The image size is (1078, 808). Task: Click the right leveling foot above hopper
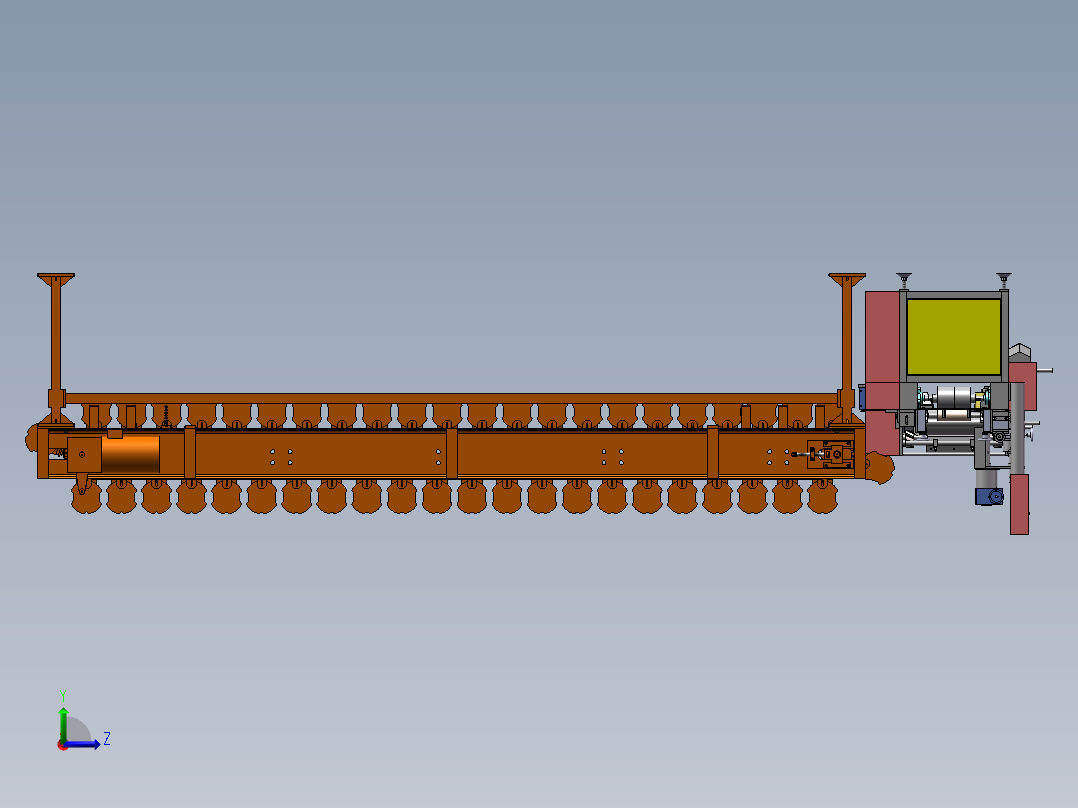tap(1004, 279)
